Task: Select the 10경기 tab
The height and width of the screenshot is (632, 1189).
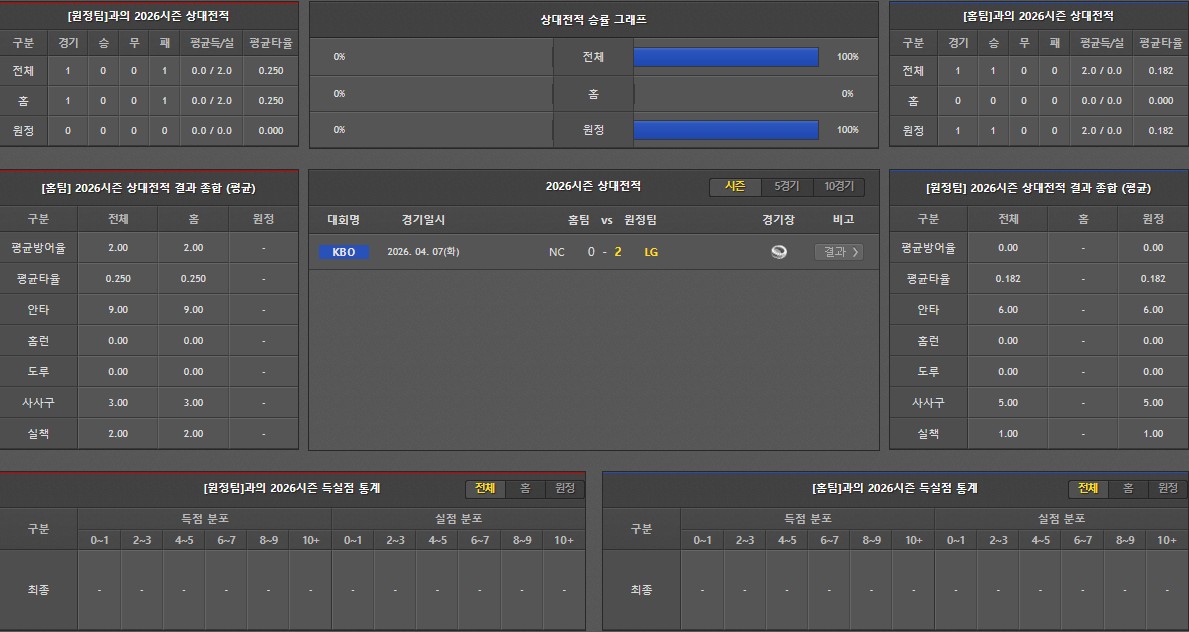Action: click(839, 187)
